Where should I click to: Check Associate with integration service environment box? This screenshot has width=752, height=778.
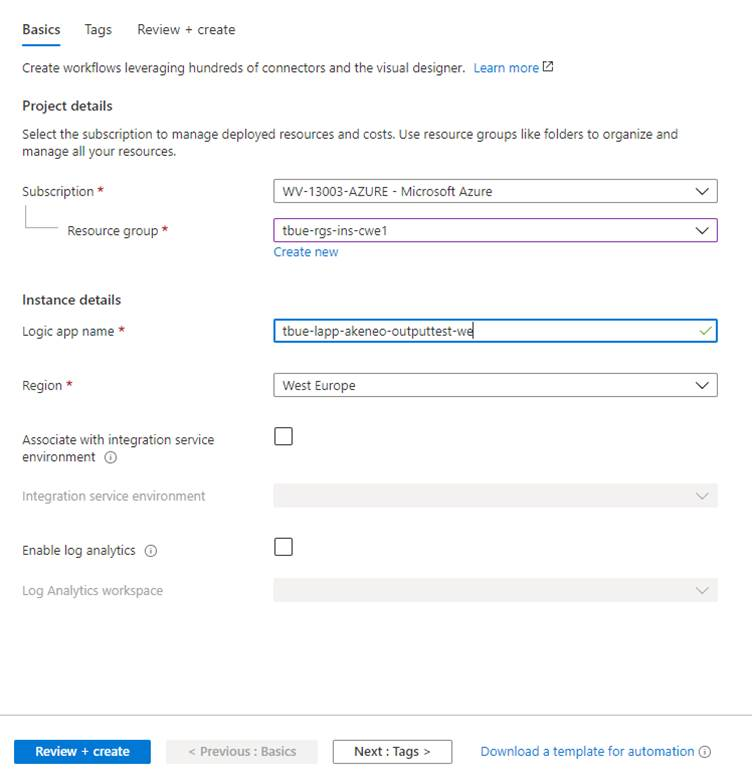(284, 436)
